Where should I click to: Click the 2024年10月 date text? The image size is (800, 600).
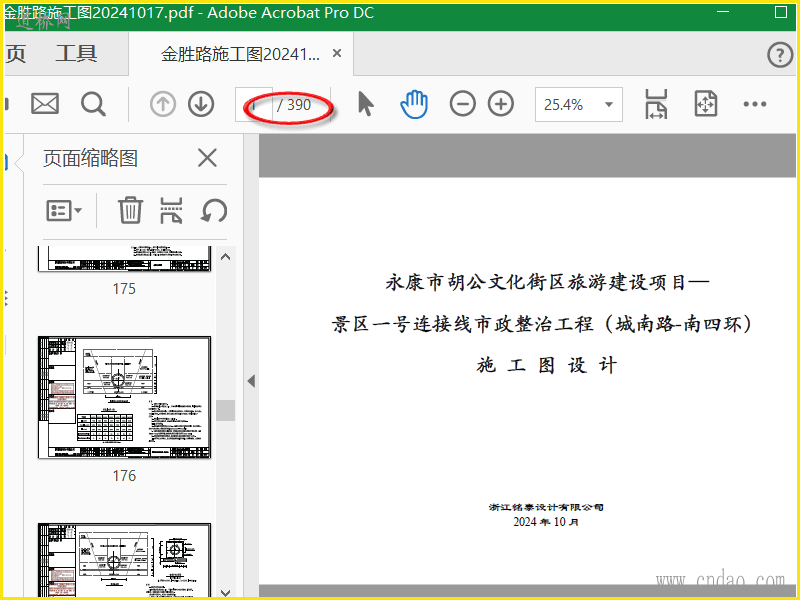pos(546,521)
